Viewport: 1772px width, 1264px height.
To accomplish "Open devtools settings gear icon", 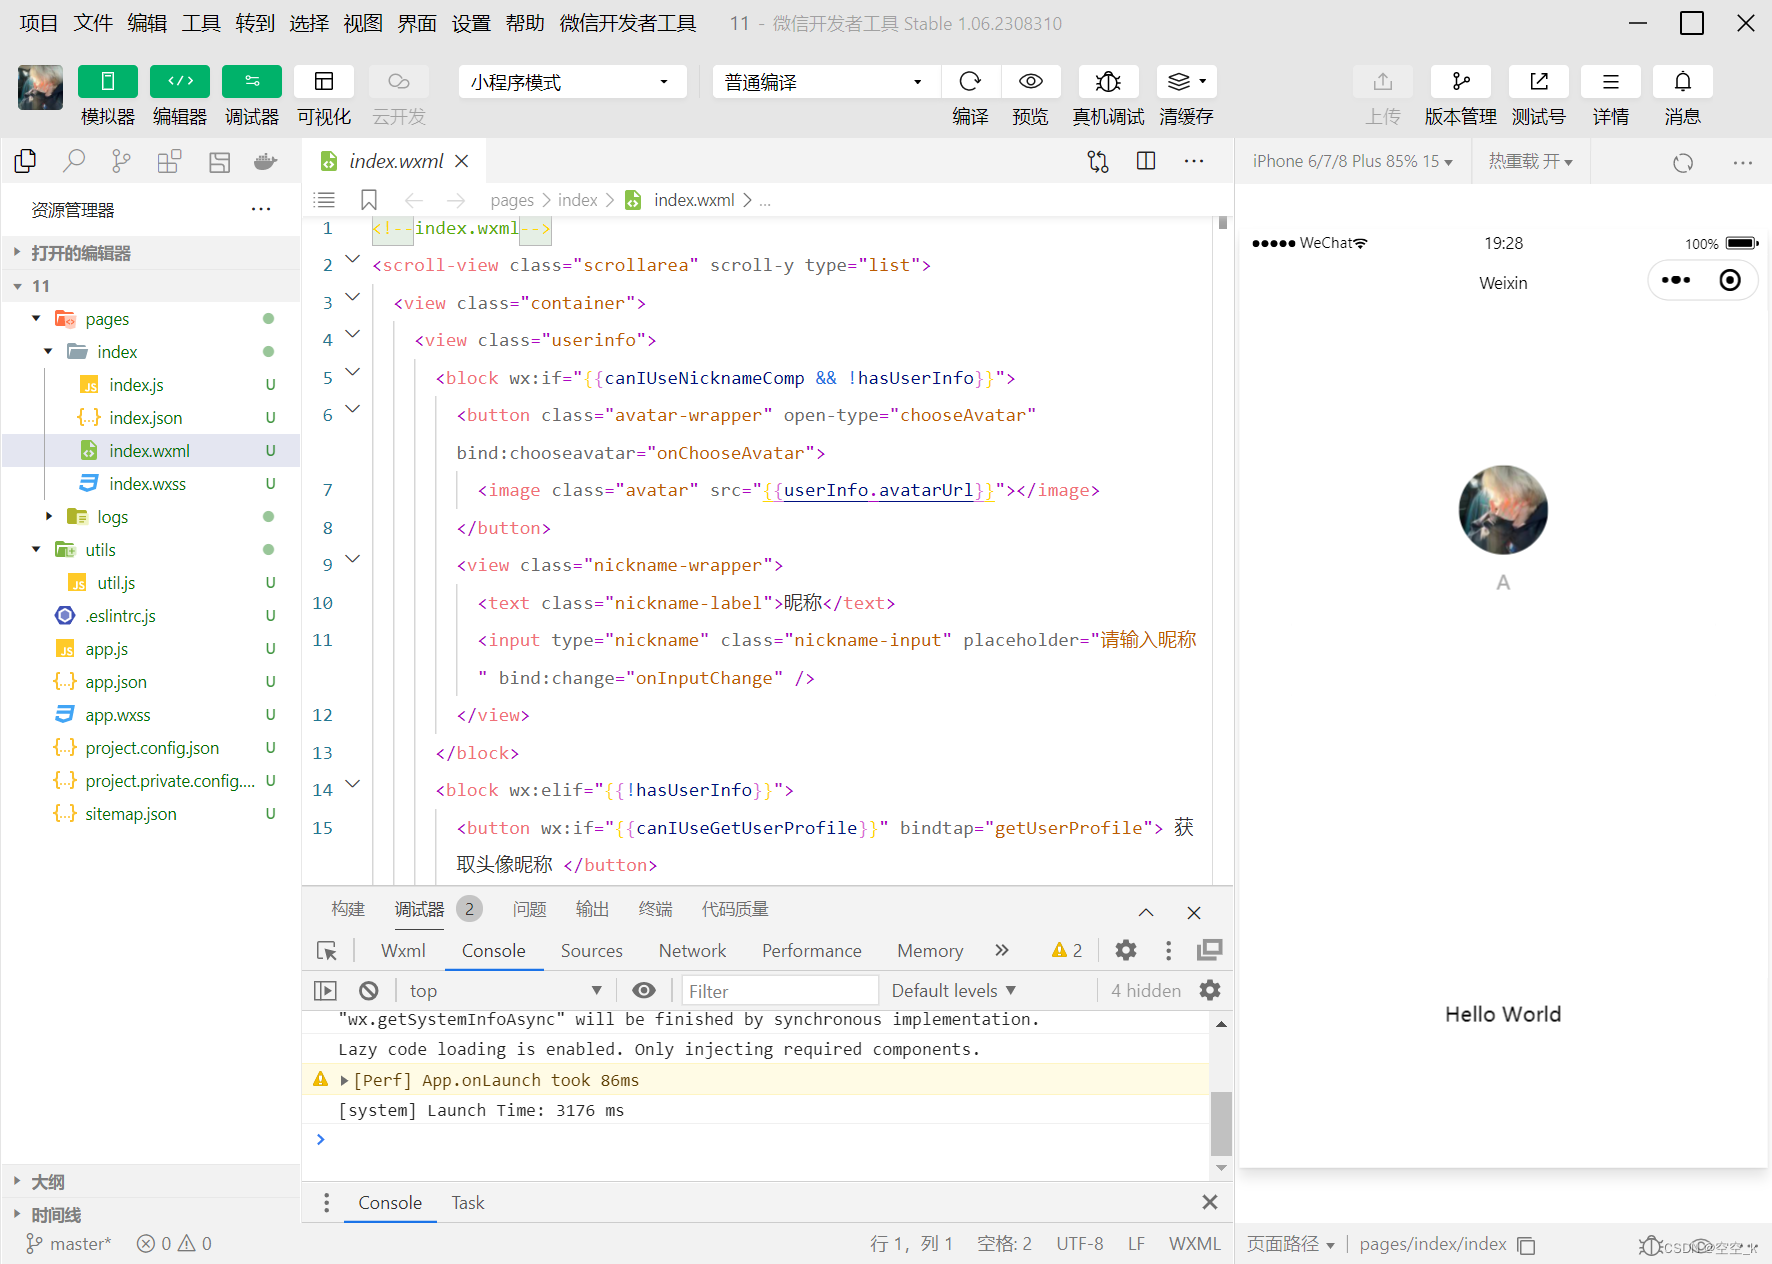I will click(x=1126, y=950).
